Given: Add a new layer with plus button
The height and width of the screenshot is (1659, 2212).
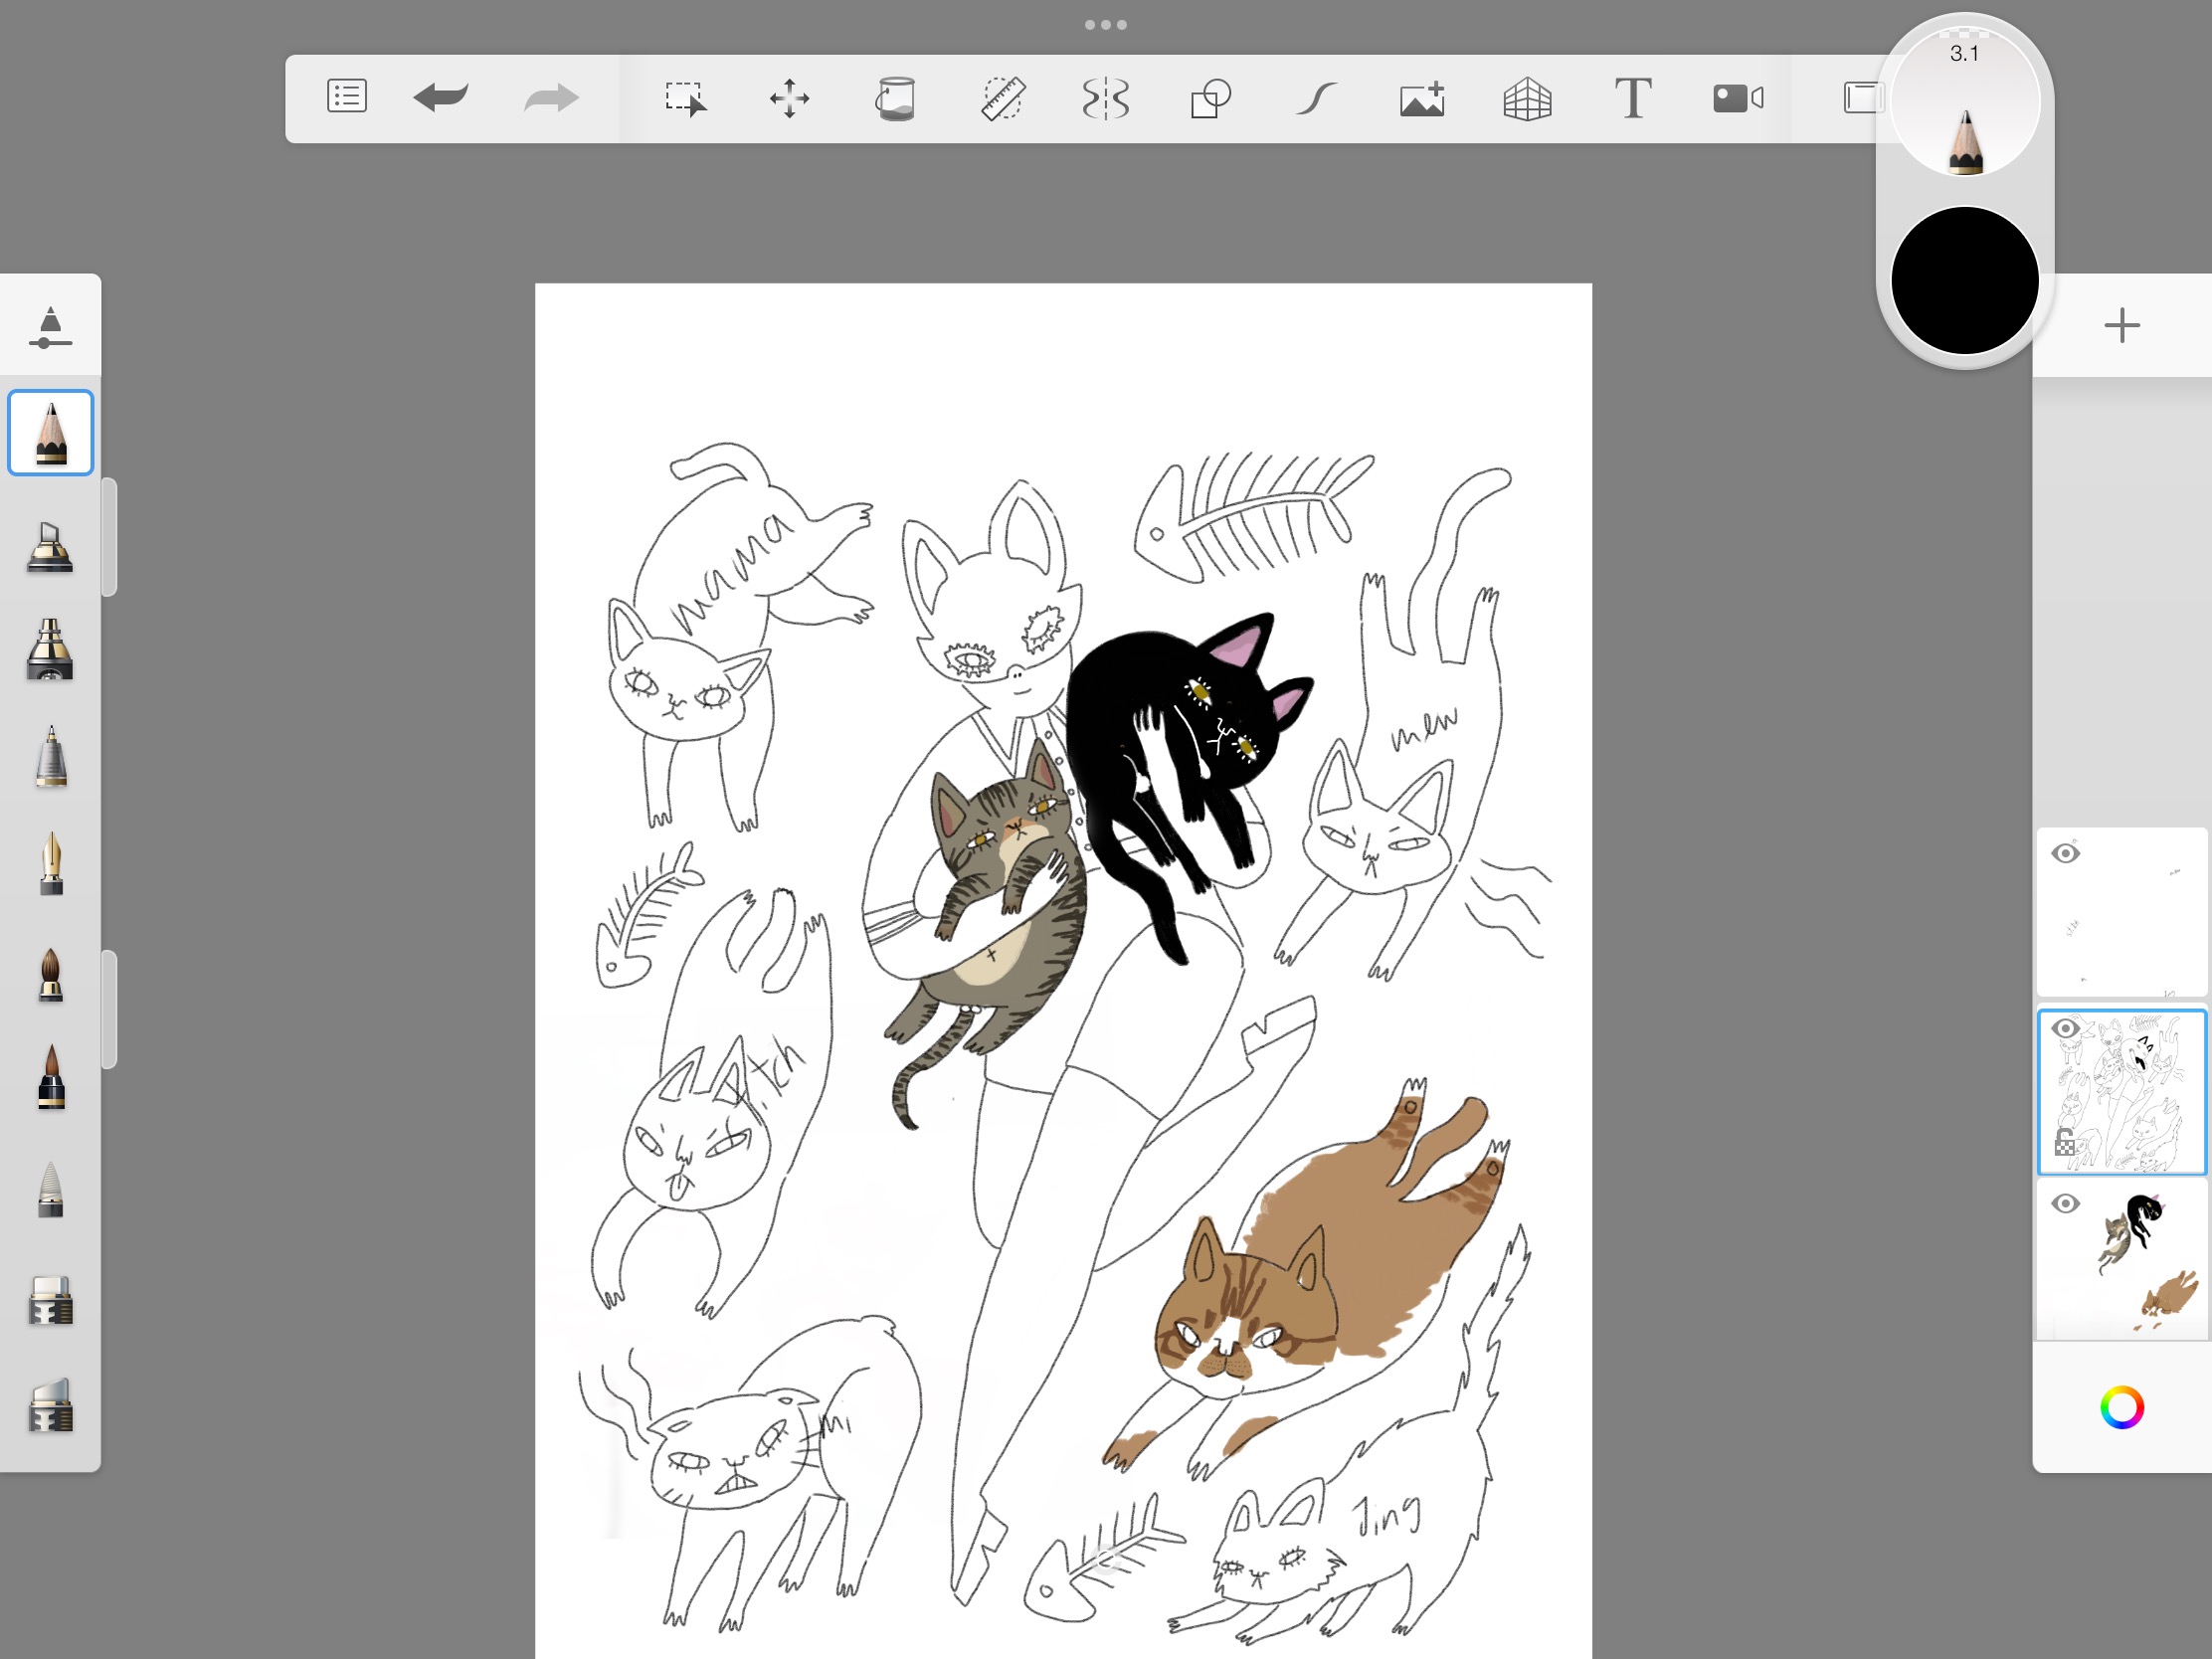Looking at the screenshot, I should pyautogui.click(x=2121, y=325).
